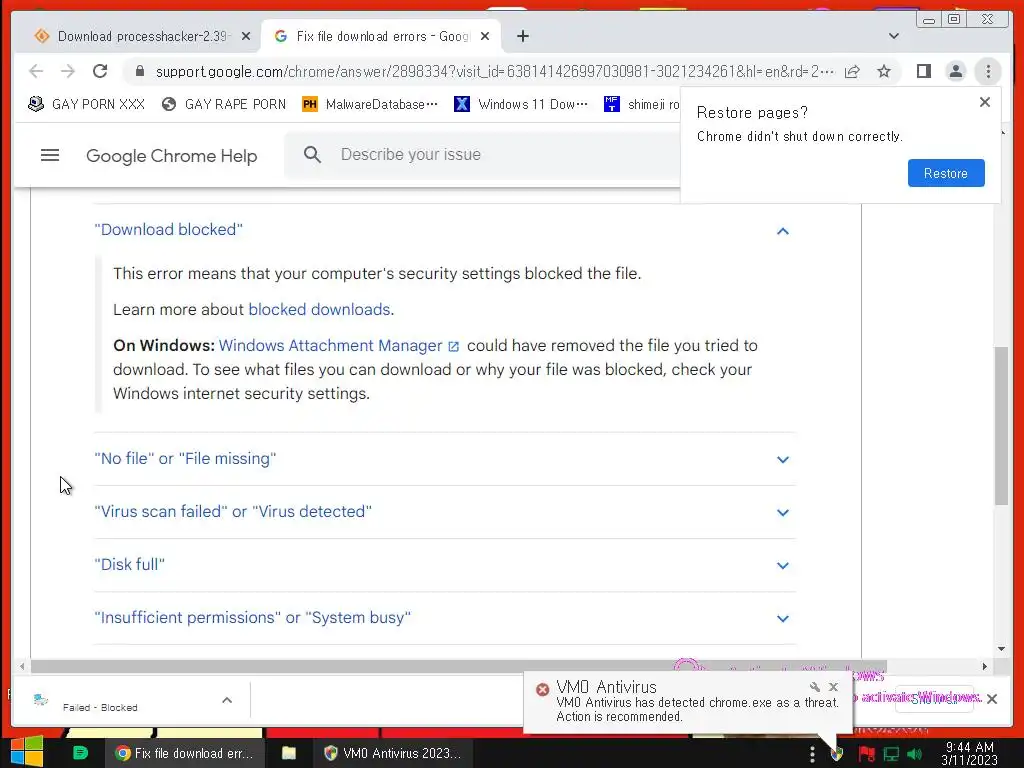Click the "Download blocked" heading

[168, 229]
